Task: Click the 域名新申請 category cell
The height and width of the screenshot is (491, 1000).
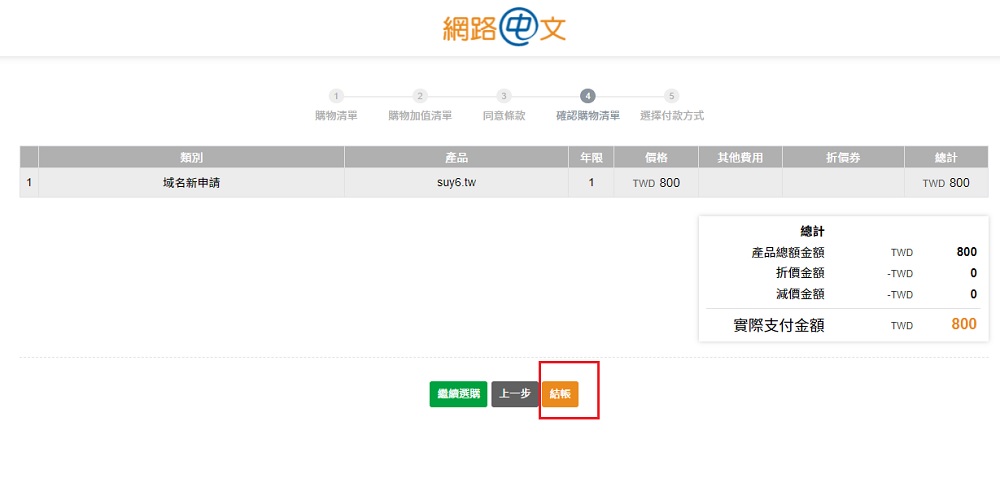Action: pos(191,183)
